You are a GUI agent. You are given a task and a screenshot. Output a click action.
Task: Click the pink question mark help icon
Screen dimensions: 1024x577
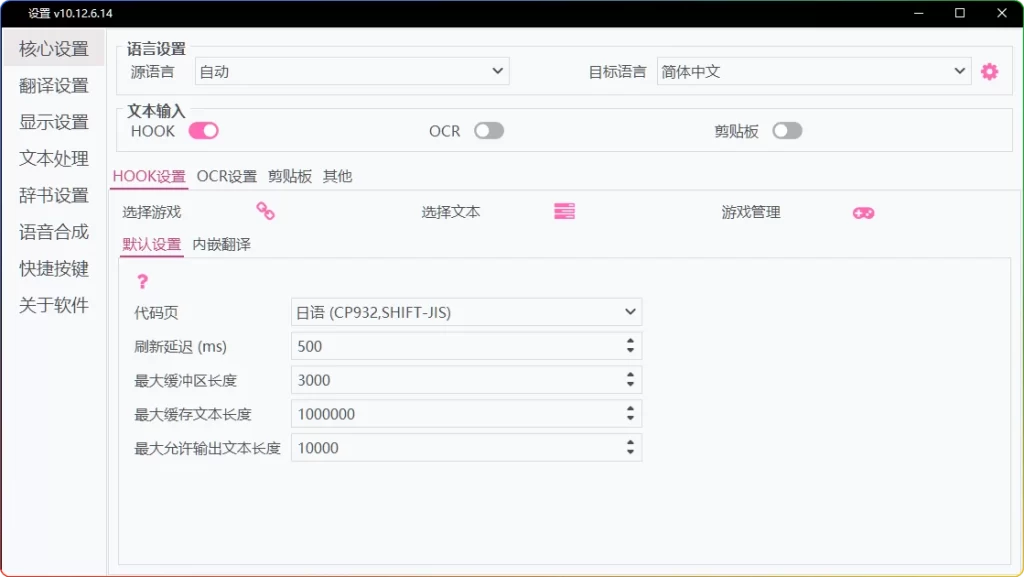[x=144, y=282]
